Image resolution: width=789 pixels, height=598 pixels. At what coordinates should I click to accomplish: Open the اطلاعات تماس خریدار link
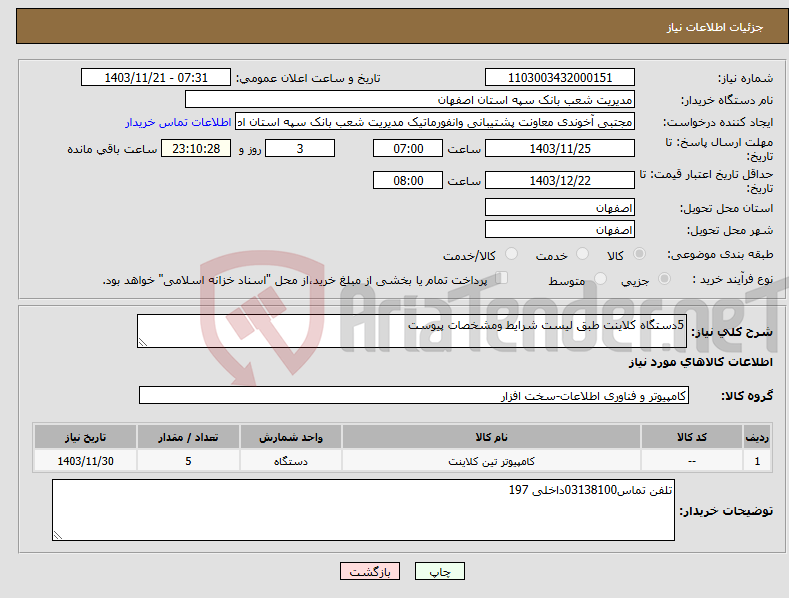point(178,122)
